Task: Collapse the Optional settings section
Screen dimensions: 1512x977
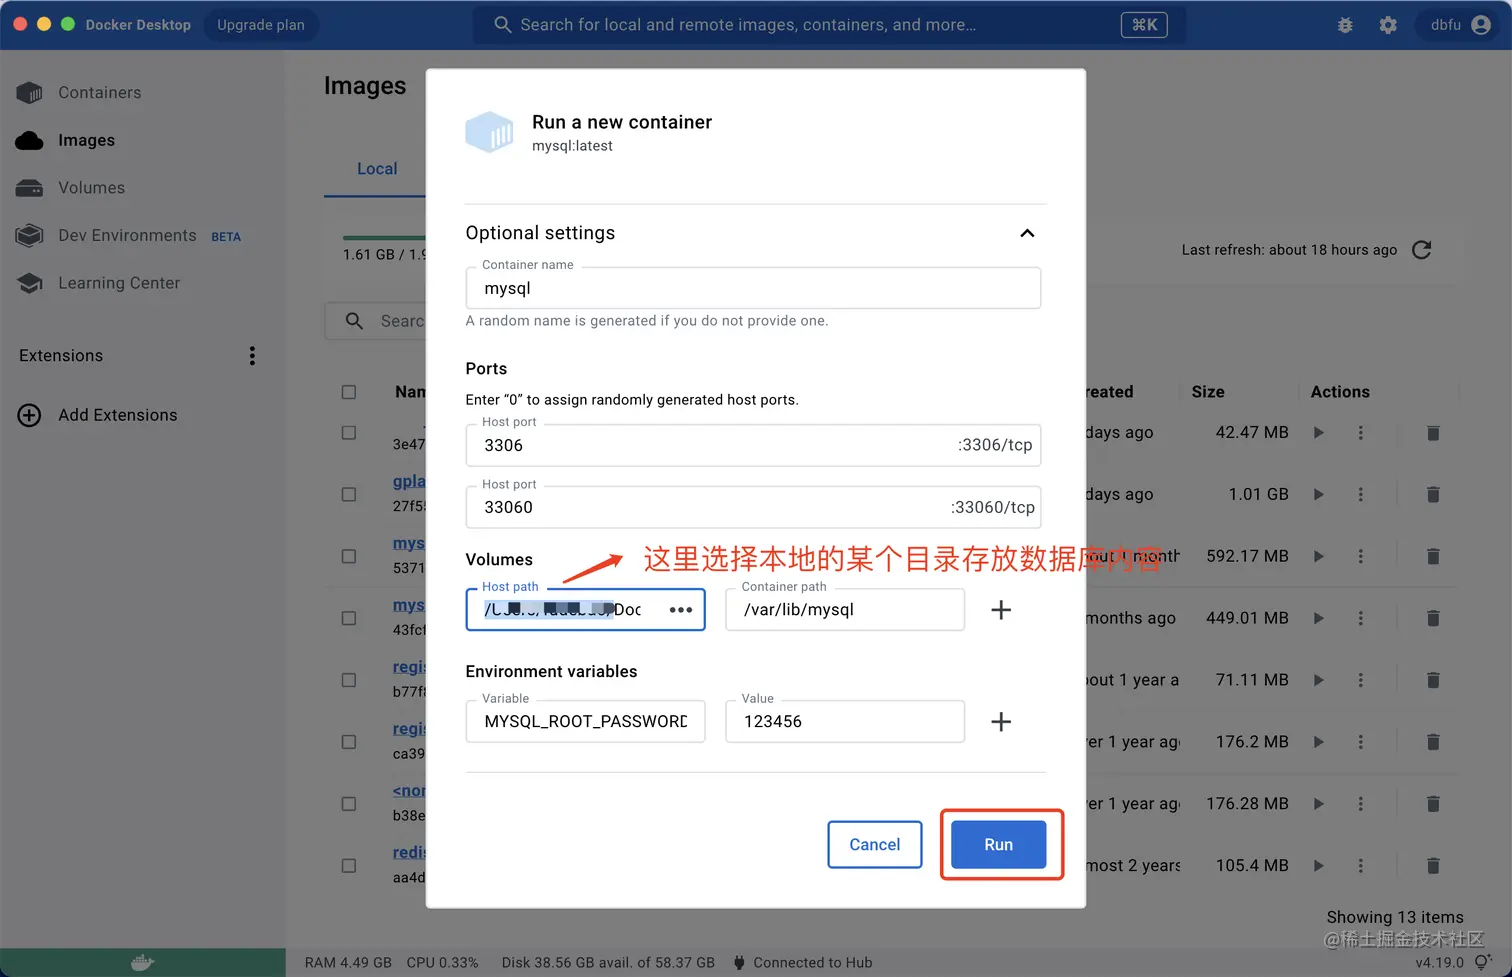Action: tap(1027, 233)
